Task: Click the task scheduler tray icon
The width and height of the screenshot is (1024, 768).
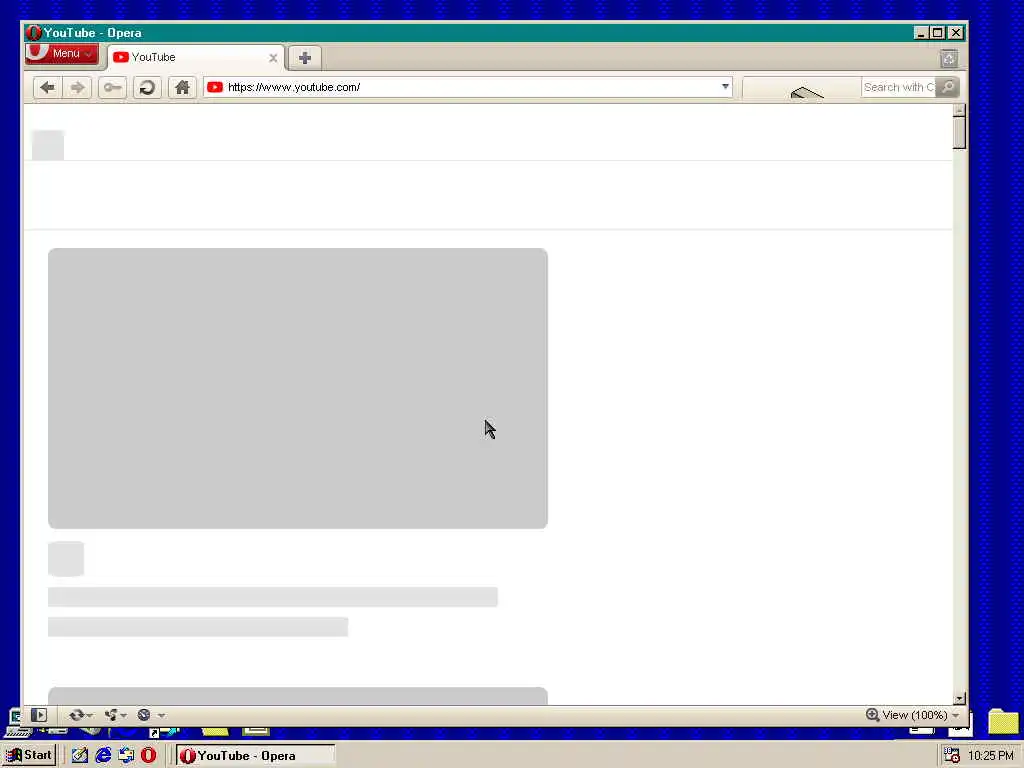Action: pos(952,756)
